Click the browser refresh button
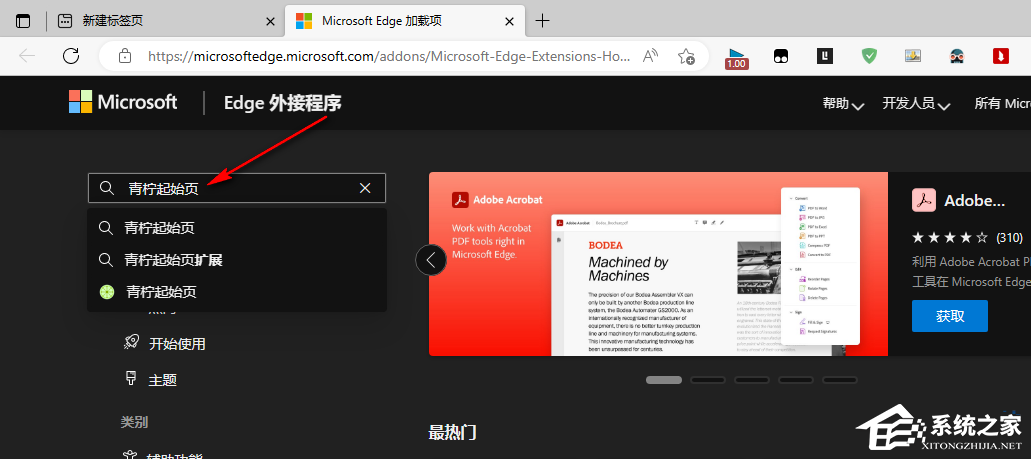The height and width of the screenshot is (459, 1031). click(71, 56)
